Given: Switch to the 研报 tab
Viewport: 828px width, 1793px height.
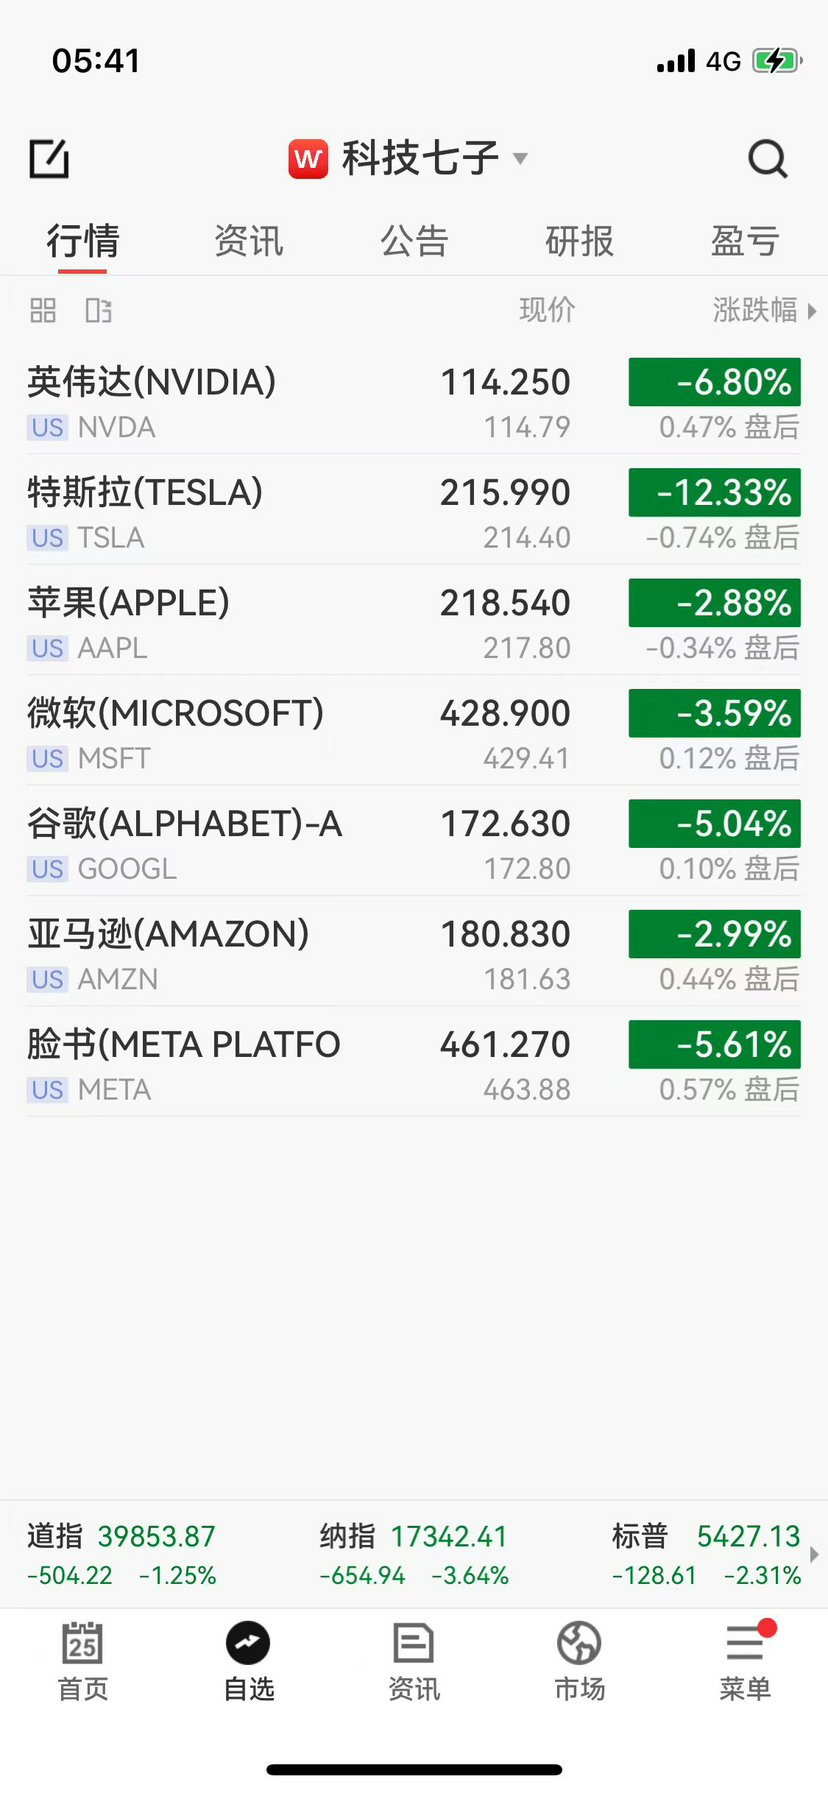Looking at the screenshot, I should [579, 241].
